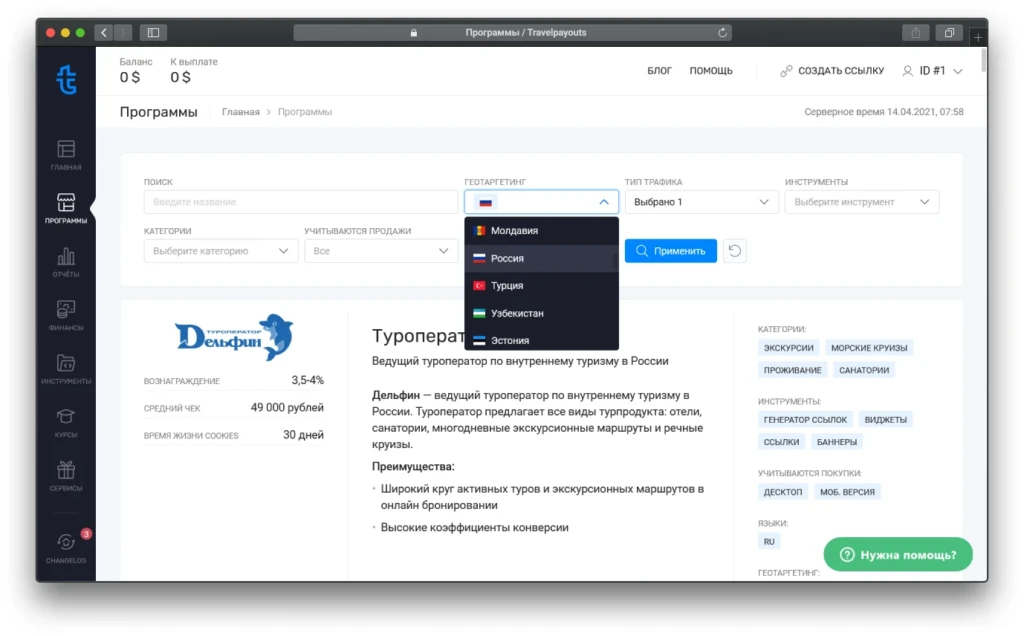Screen dimensions: 1024x636
Task: Open the Программы sidebar section
Action: pos(66,208)
